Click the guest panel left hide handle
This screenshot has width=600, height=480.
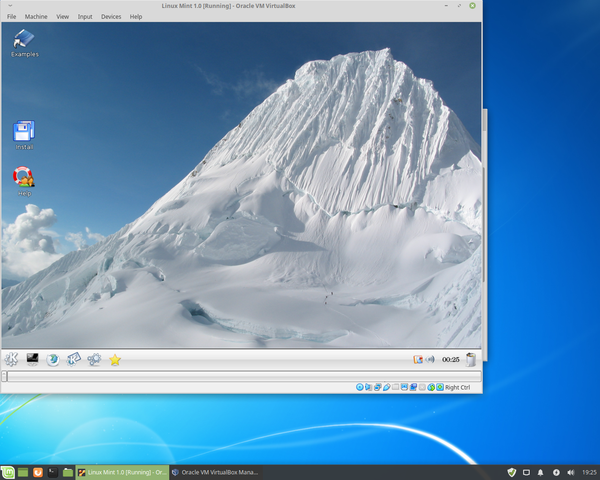[x=4, y=376]
